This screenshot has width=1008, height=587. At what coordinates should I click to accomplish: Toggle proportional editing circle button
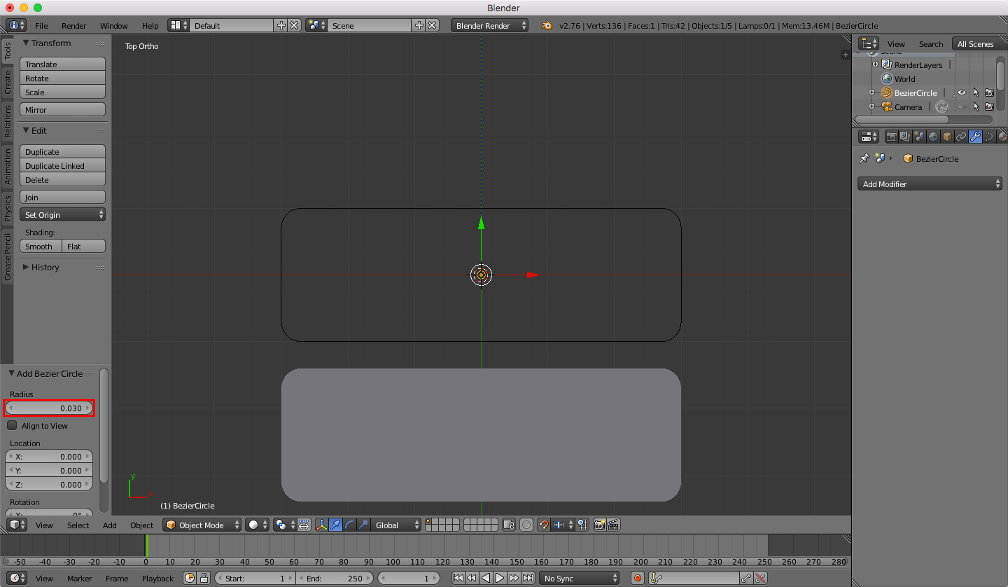coord(526,525)
